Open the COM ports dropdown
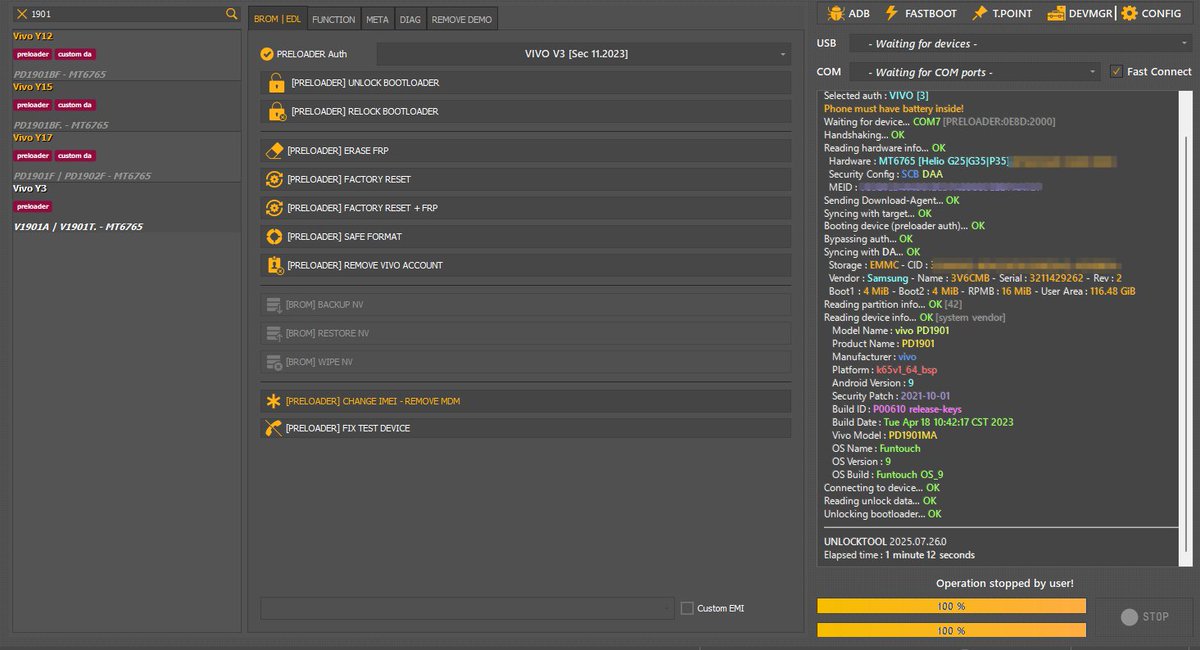1200x650 pixels. pyautogui.click(x=974, y=72)
